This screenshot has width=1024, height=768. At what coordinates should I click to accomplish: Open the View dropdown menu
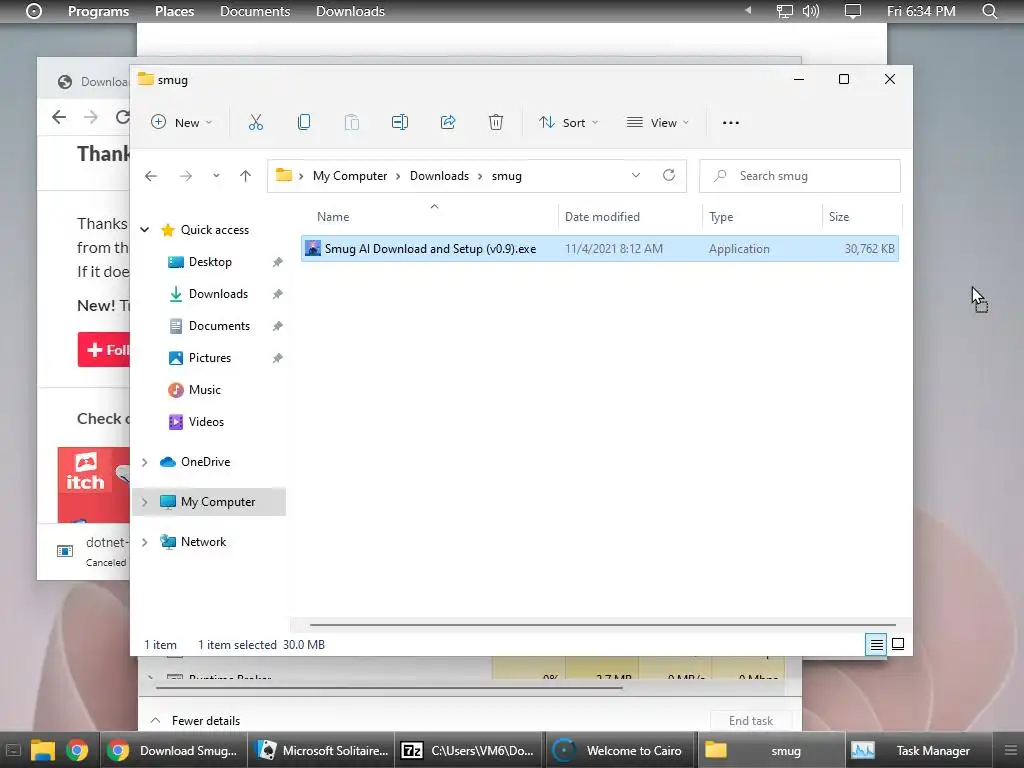[658, 123]
